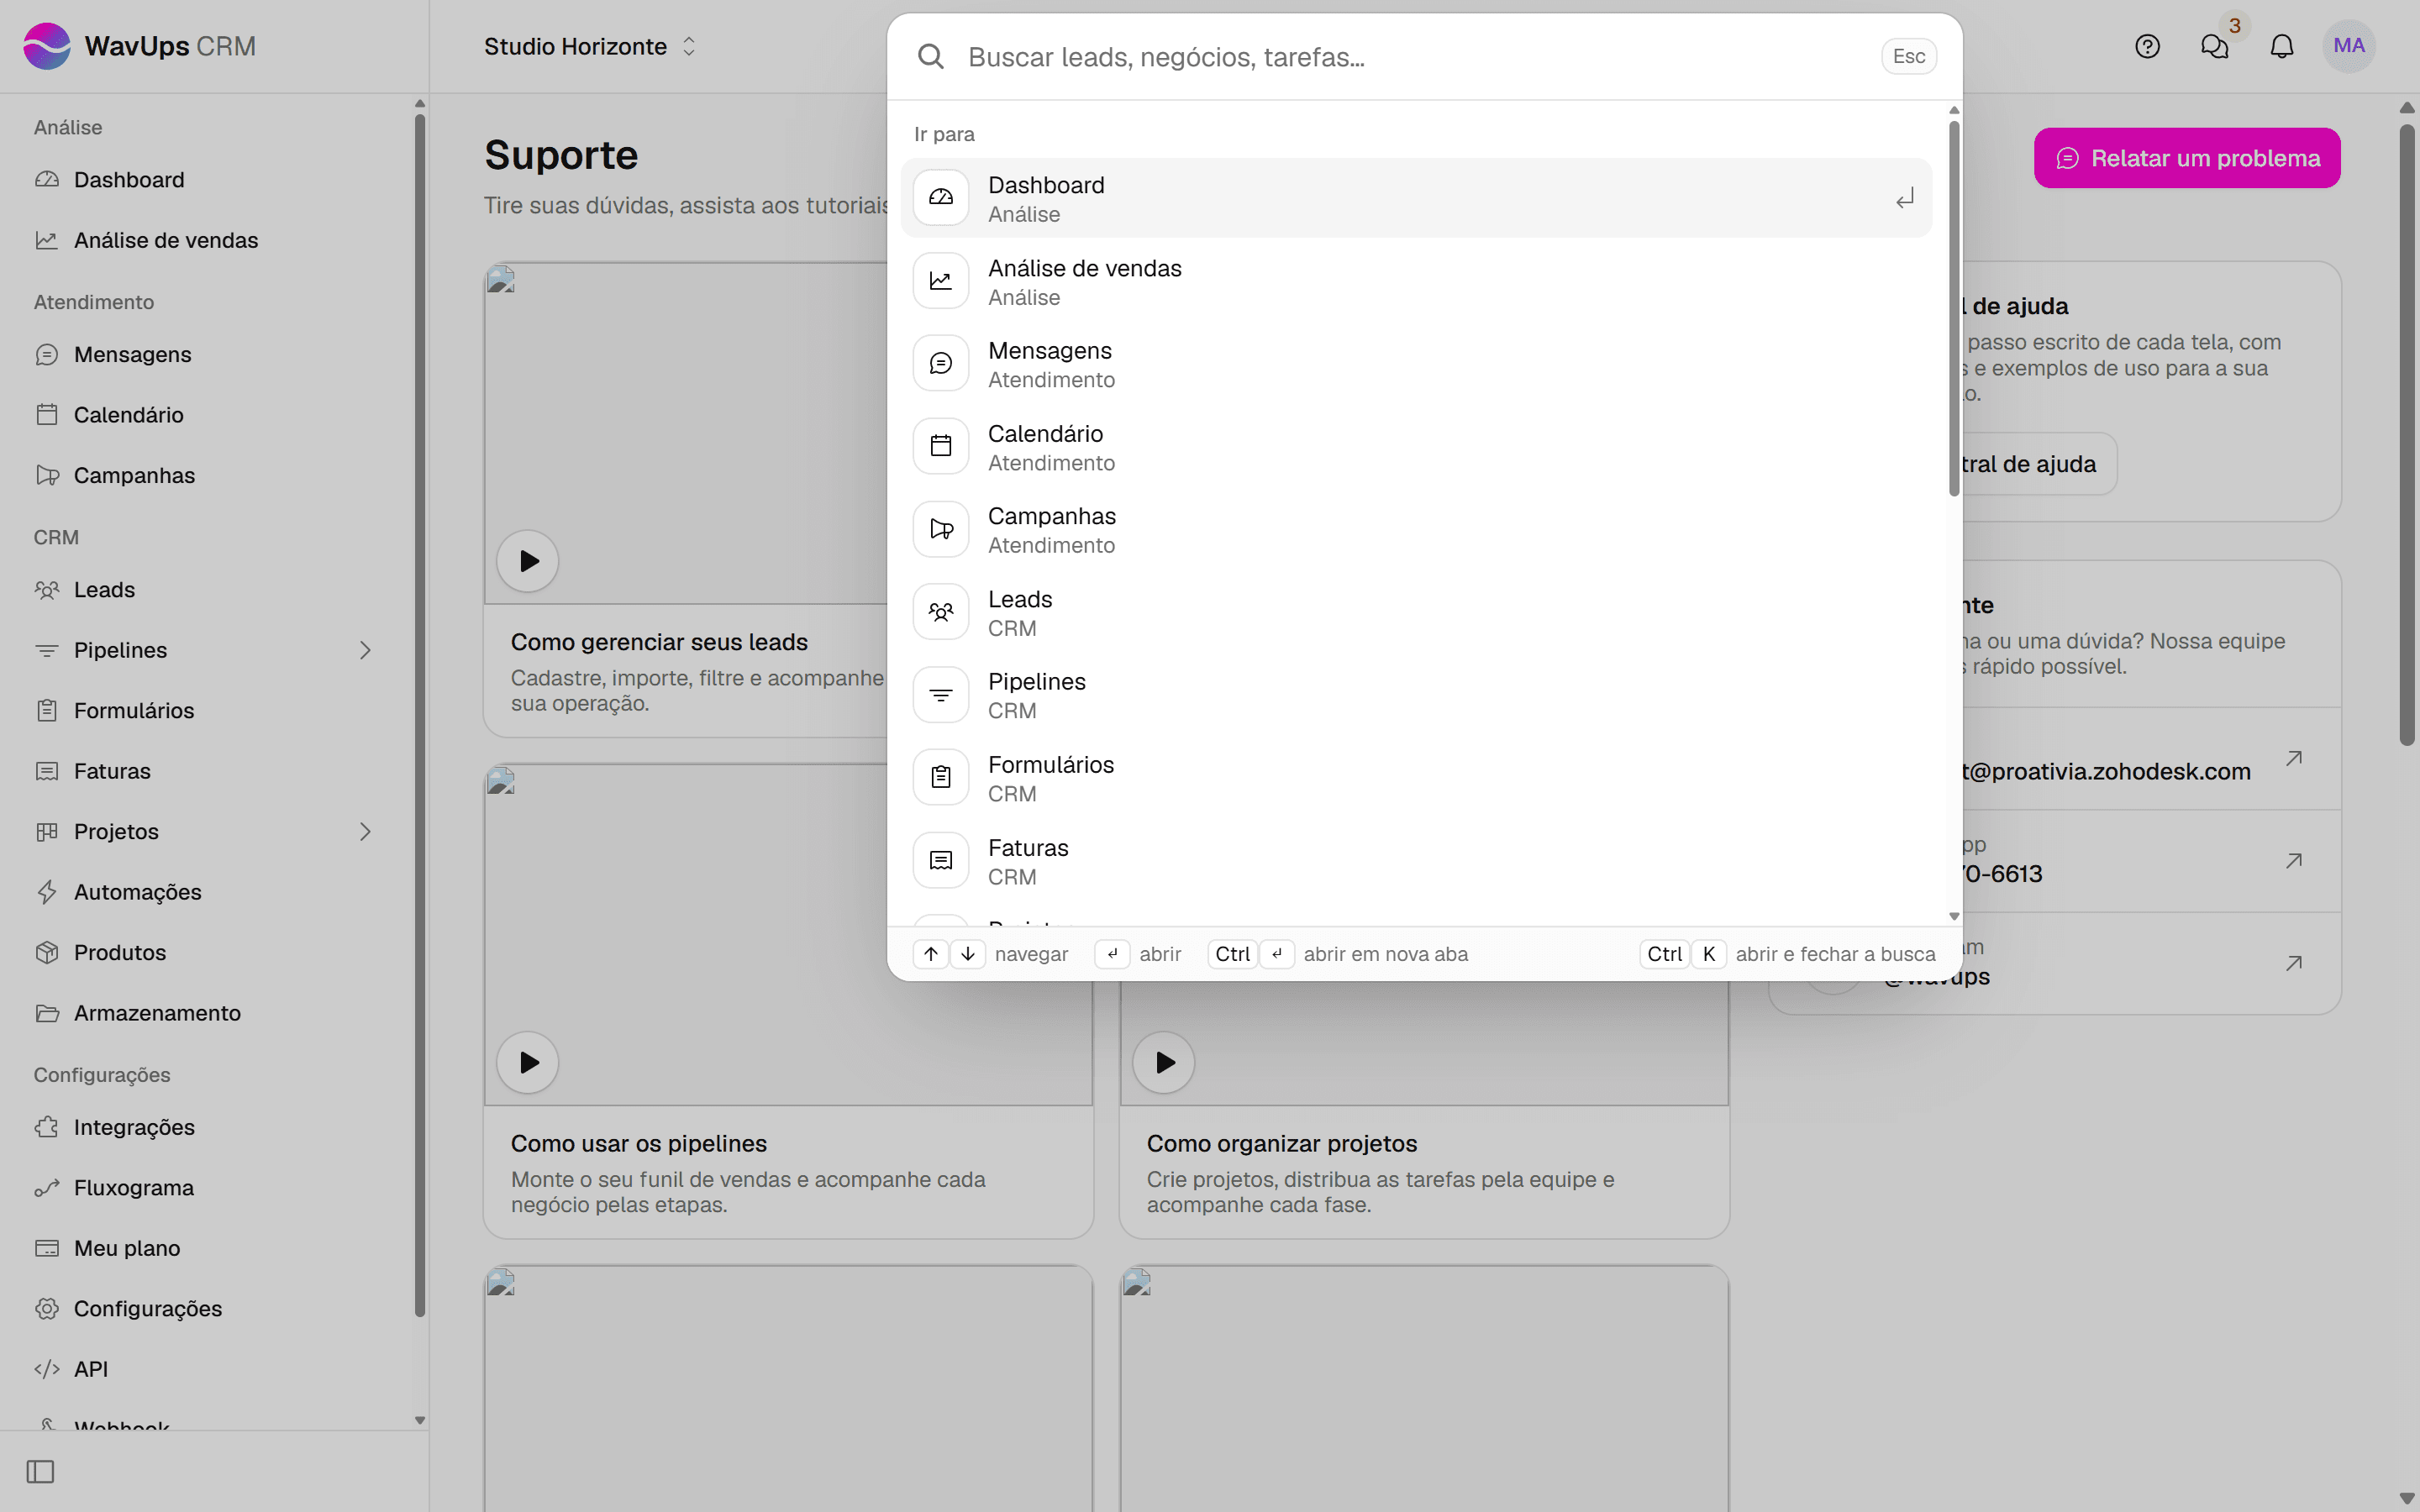This screenshot has width=2420, height=1512.
Task: Click Dashboard gauge icon in search results
Action: point(941,198)
